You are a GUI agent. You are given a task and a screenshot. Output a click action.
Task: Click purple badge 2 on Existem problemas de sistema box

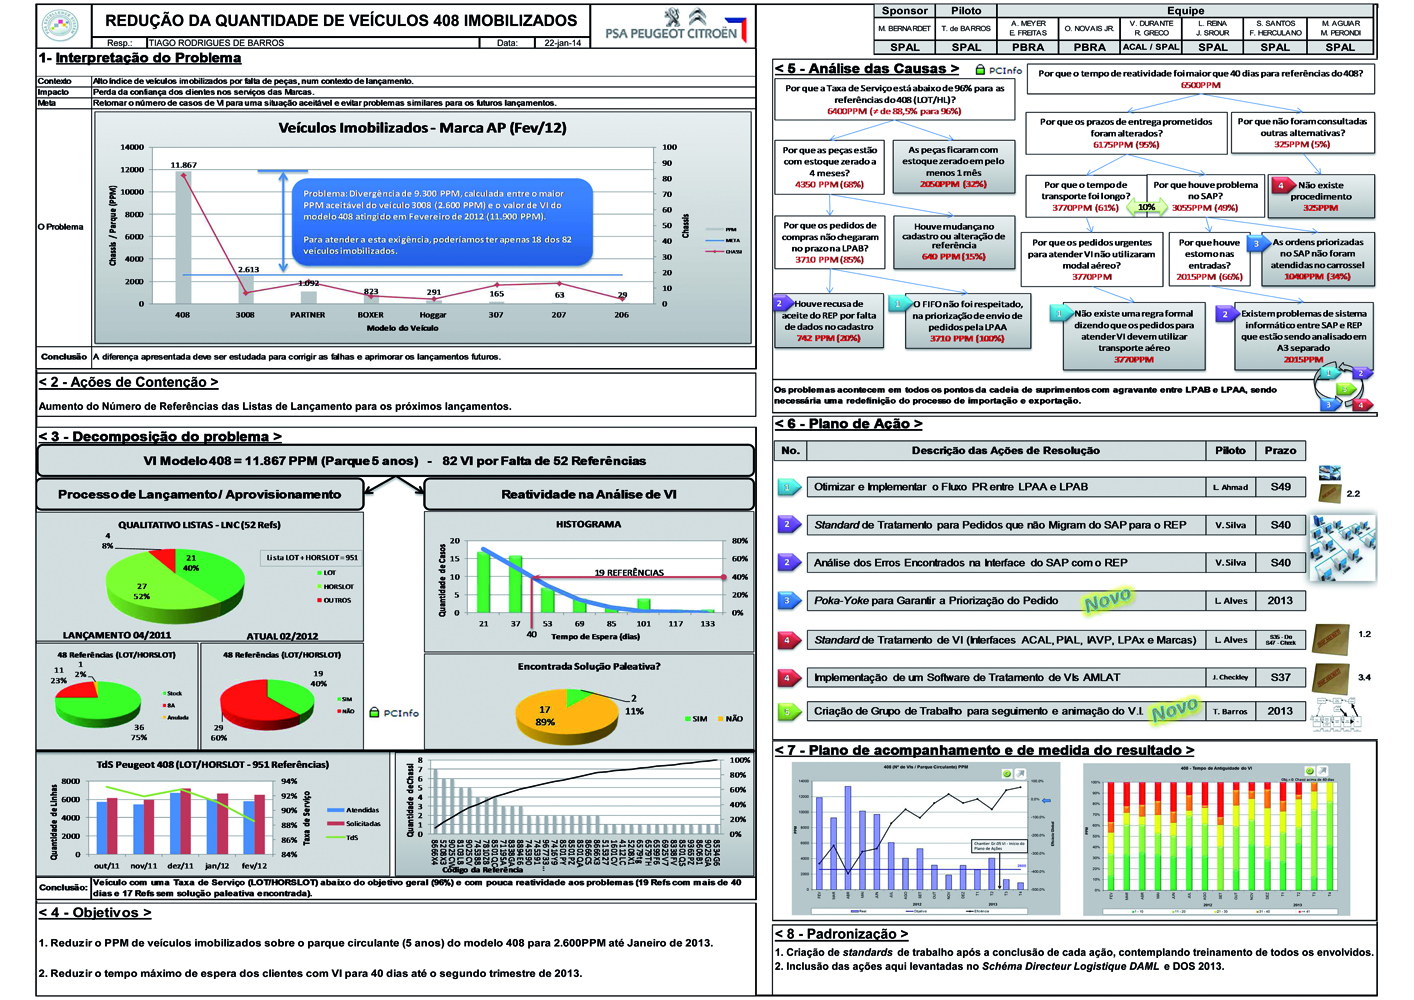1227,313
